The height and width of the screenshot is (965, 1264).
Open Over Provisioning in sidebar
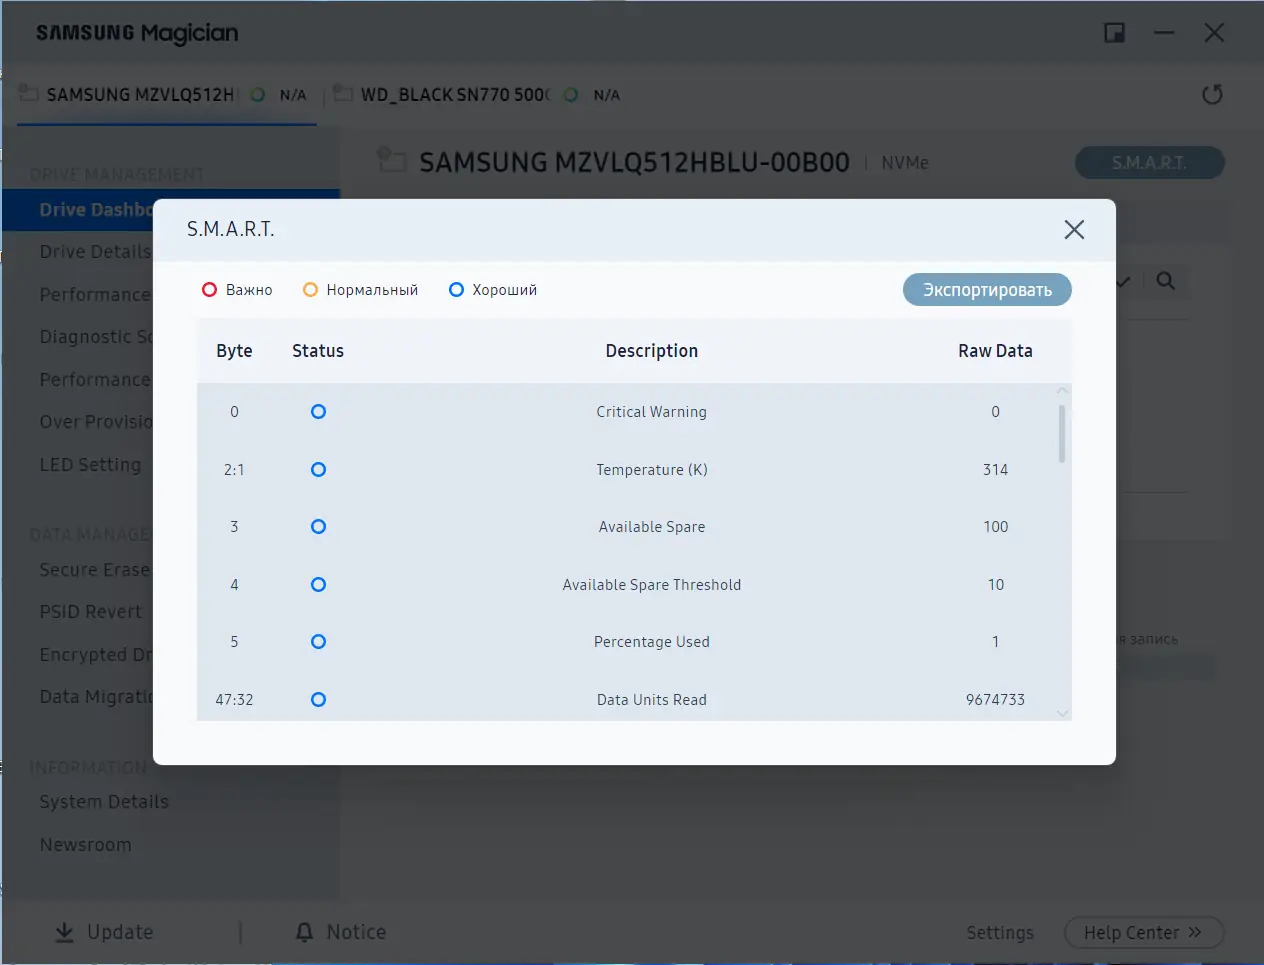tap(96, 422)
